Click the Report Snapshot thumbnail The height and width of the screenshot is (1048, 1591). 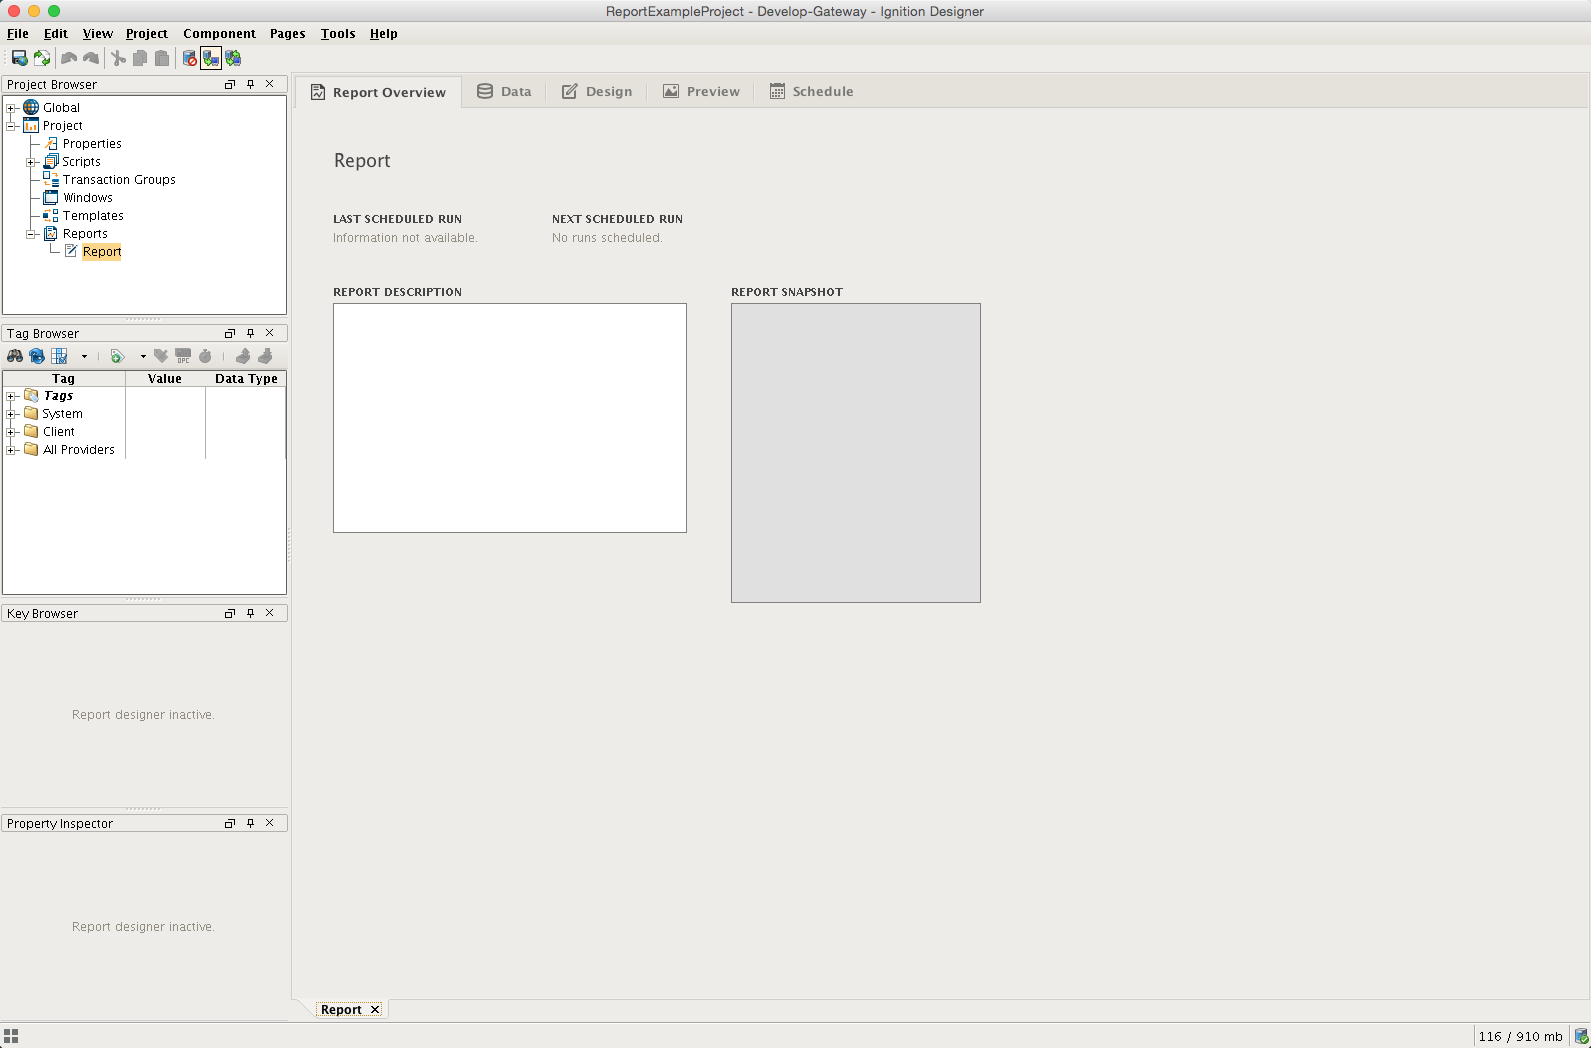coord(855,452)
